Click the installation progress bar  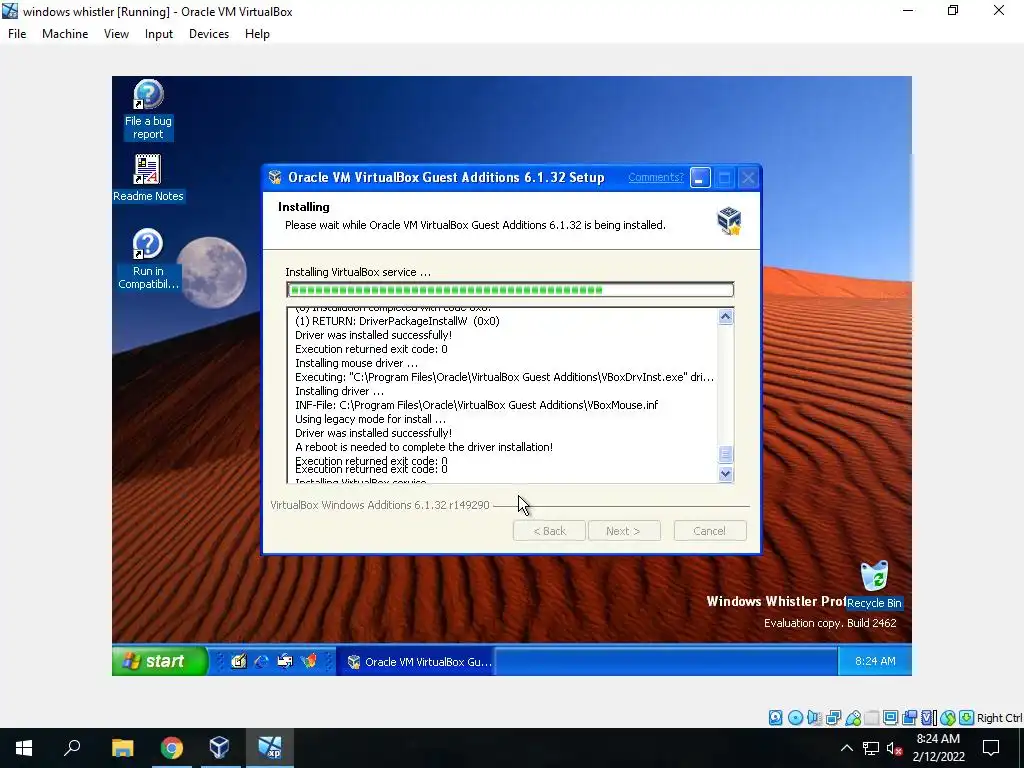(x=510, y=290)
